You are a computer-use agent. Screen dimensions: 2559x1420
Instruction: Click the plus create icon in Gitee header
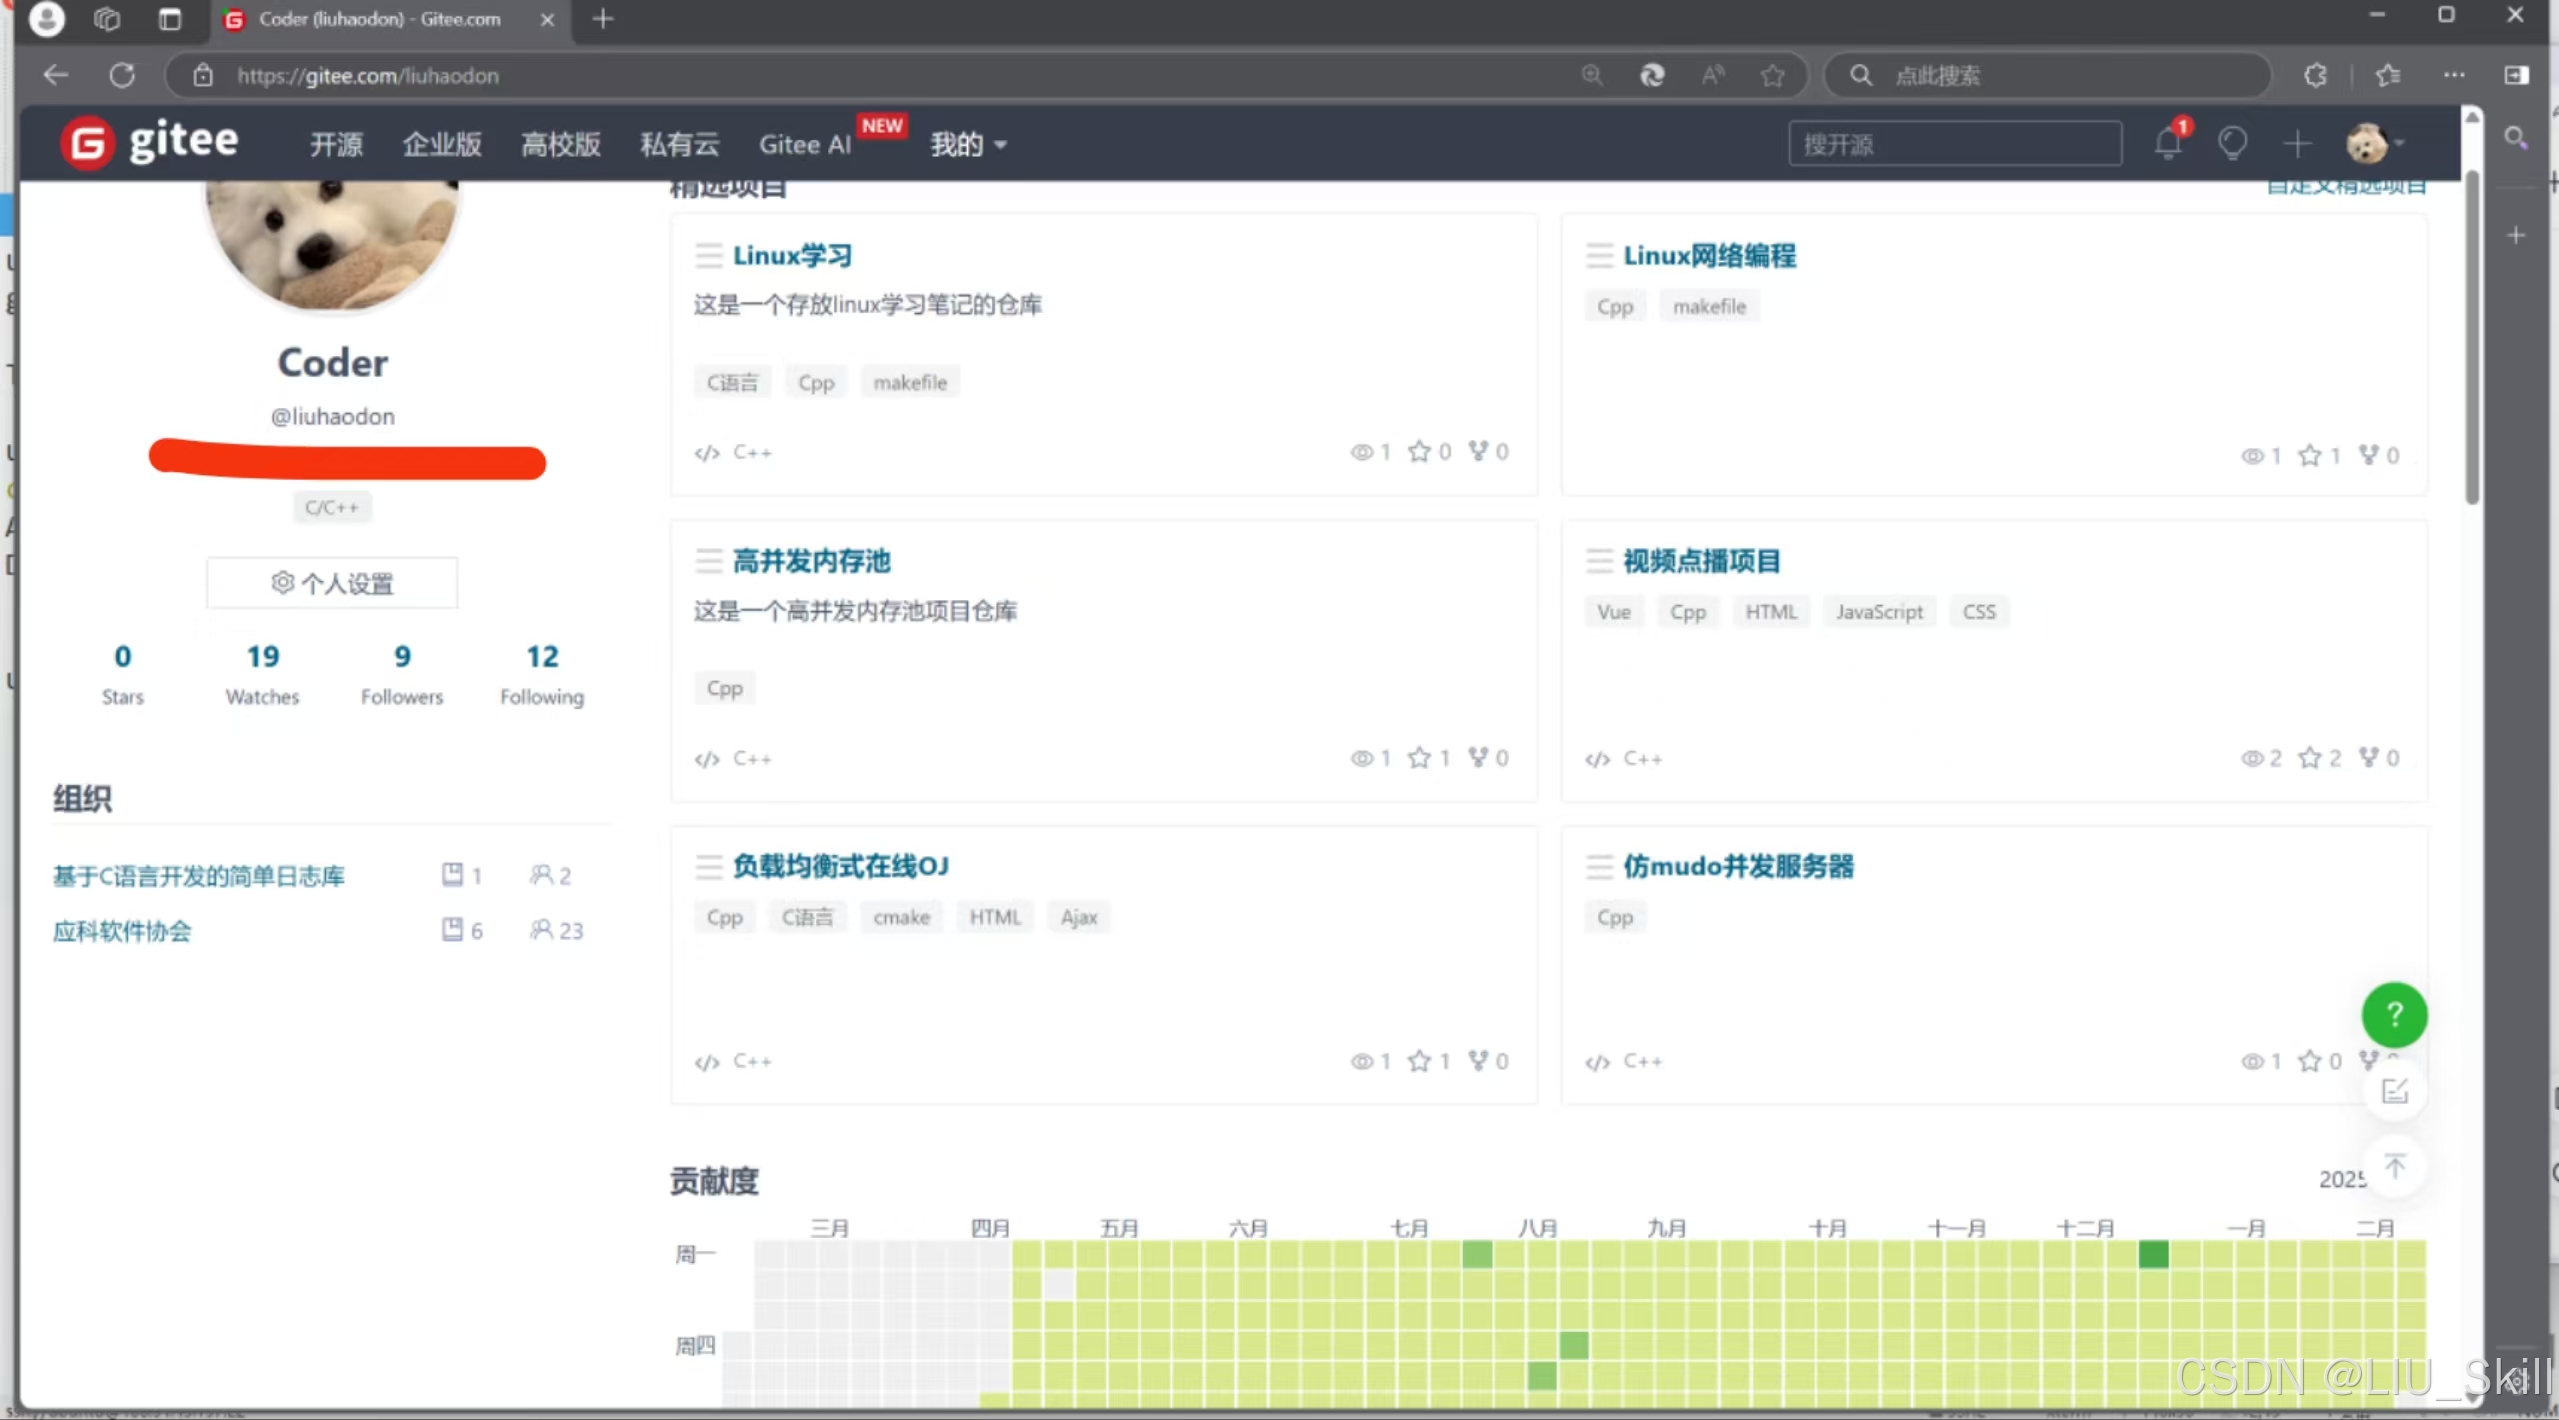click(x=2297, y=144)
